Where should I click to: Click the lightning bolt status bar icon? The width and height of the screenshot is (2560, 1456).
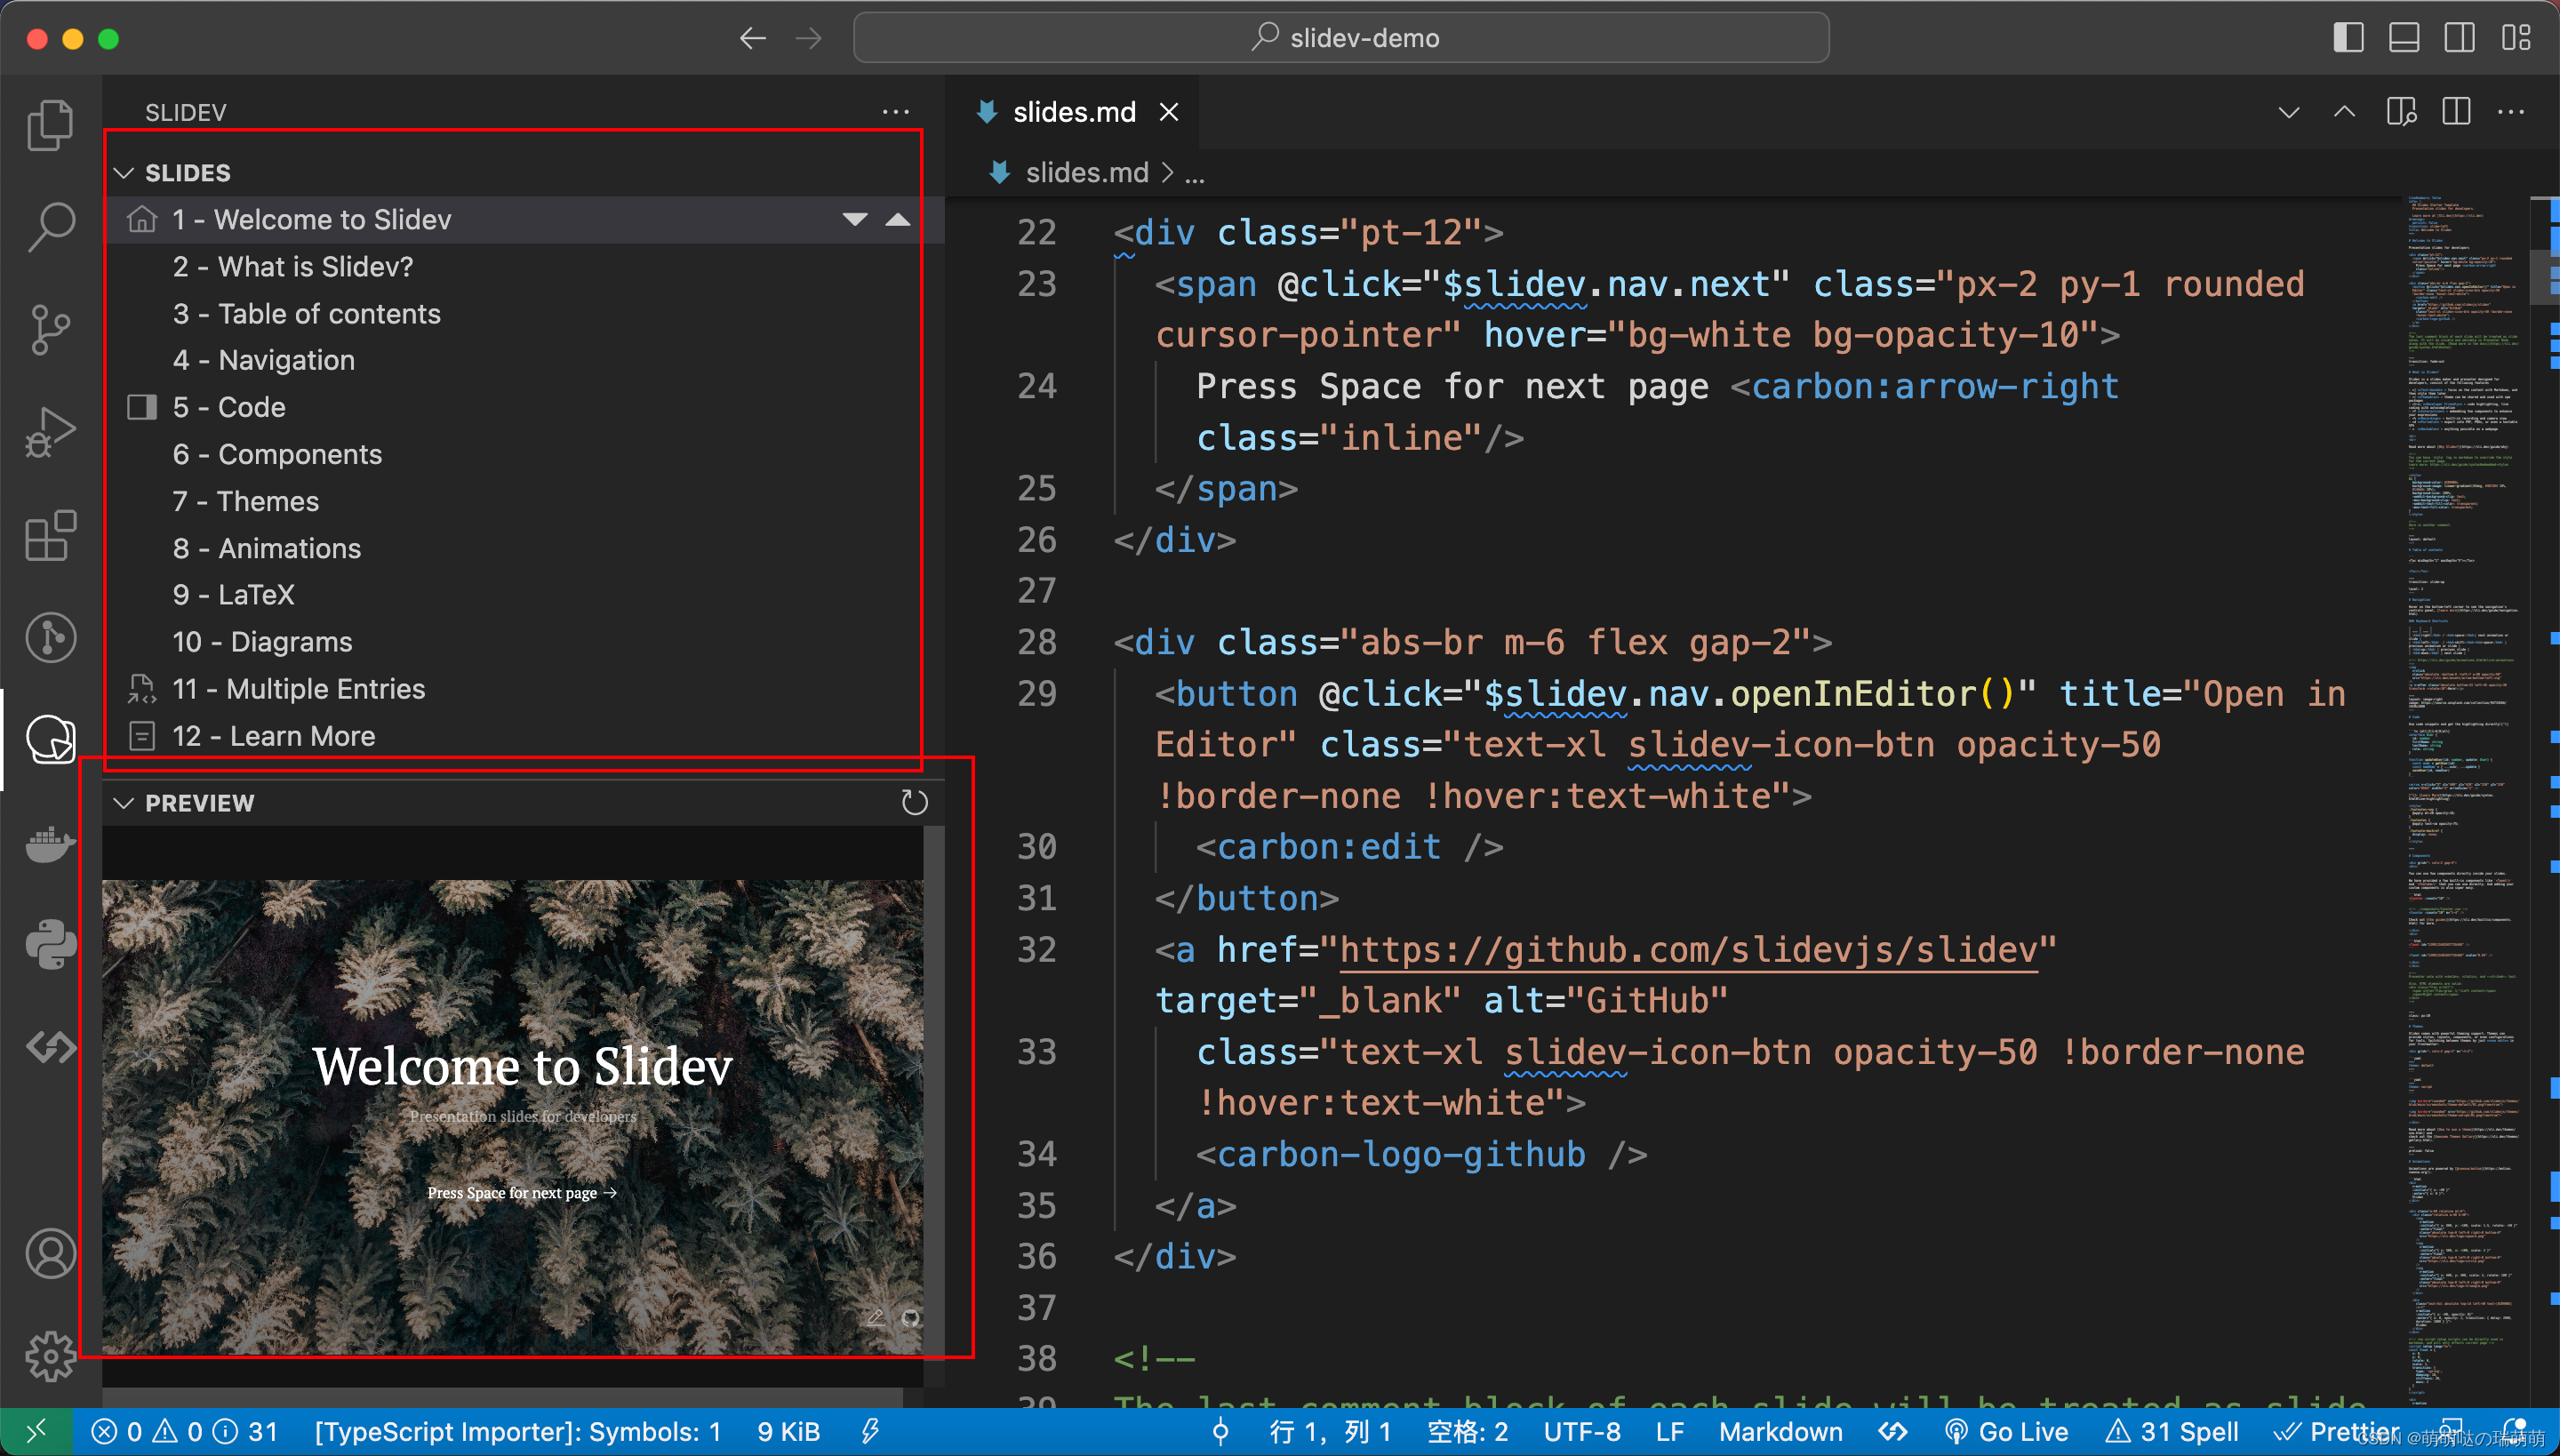pyautogui.click(x=870, y=1431)
